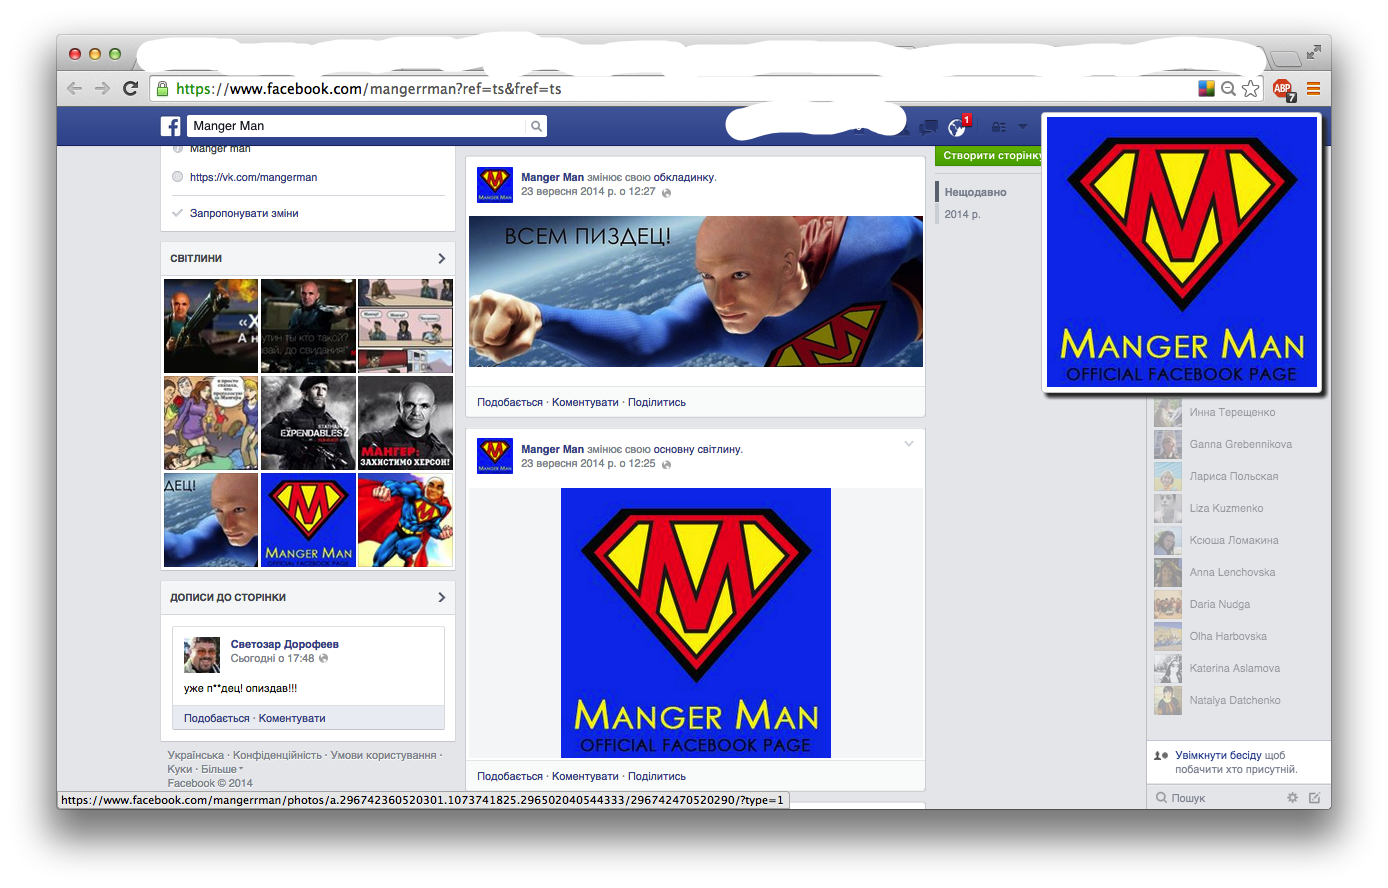The image size is (1388, 888).
Task: Open the Facebook messages icon
Action: tap(929, 127)
